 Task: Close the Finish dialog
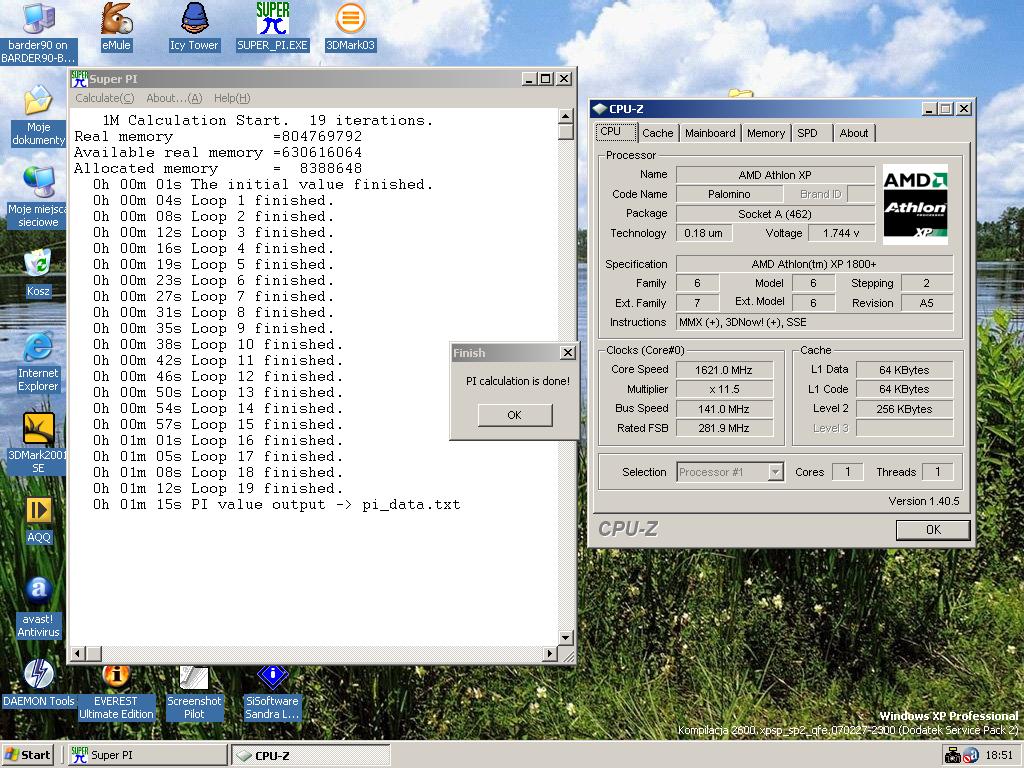coord(568,353)
